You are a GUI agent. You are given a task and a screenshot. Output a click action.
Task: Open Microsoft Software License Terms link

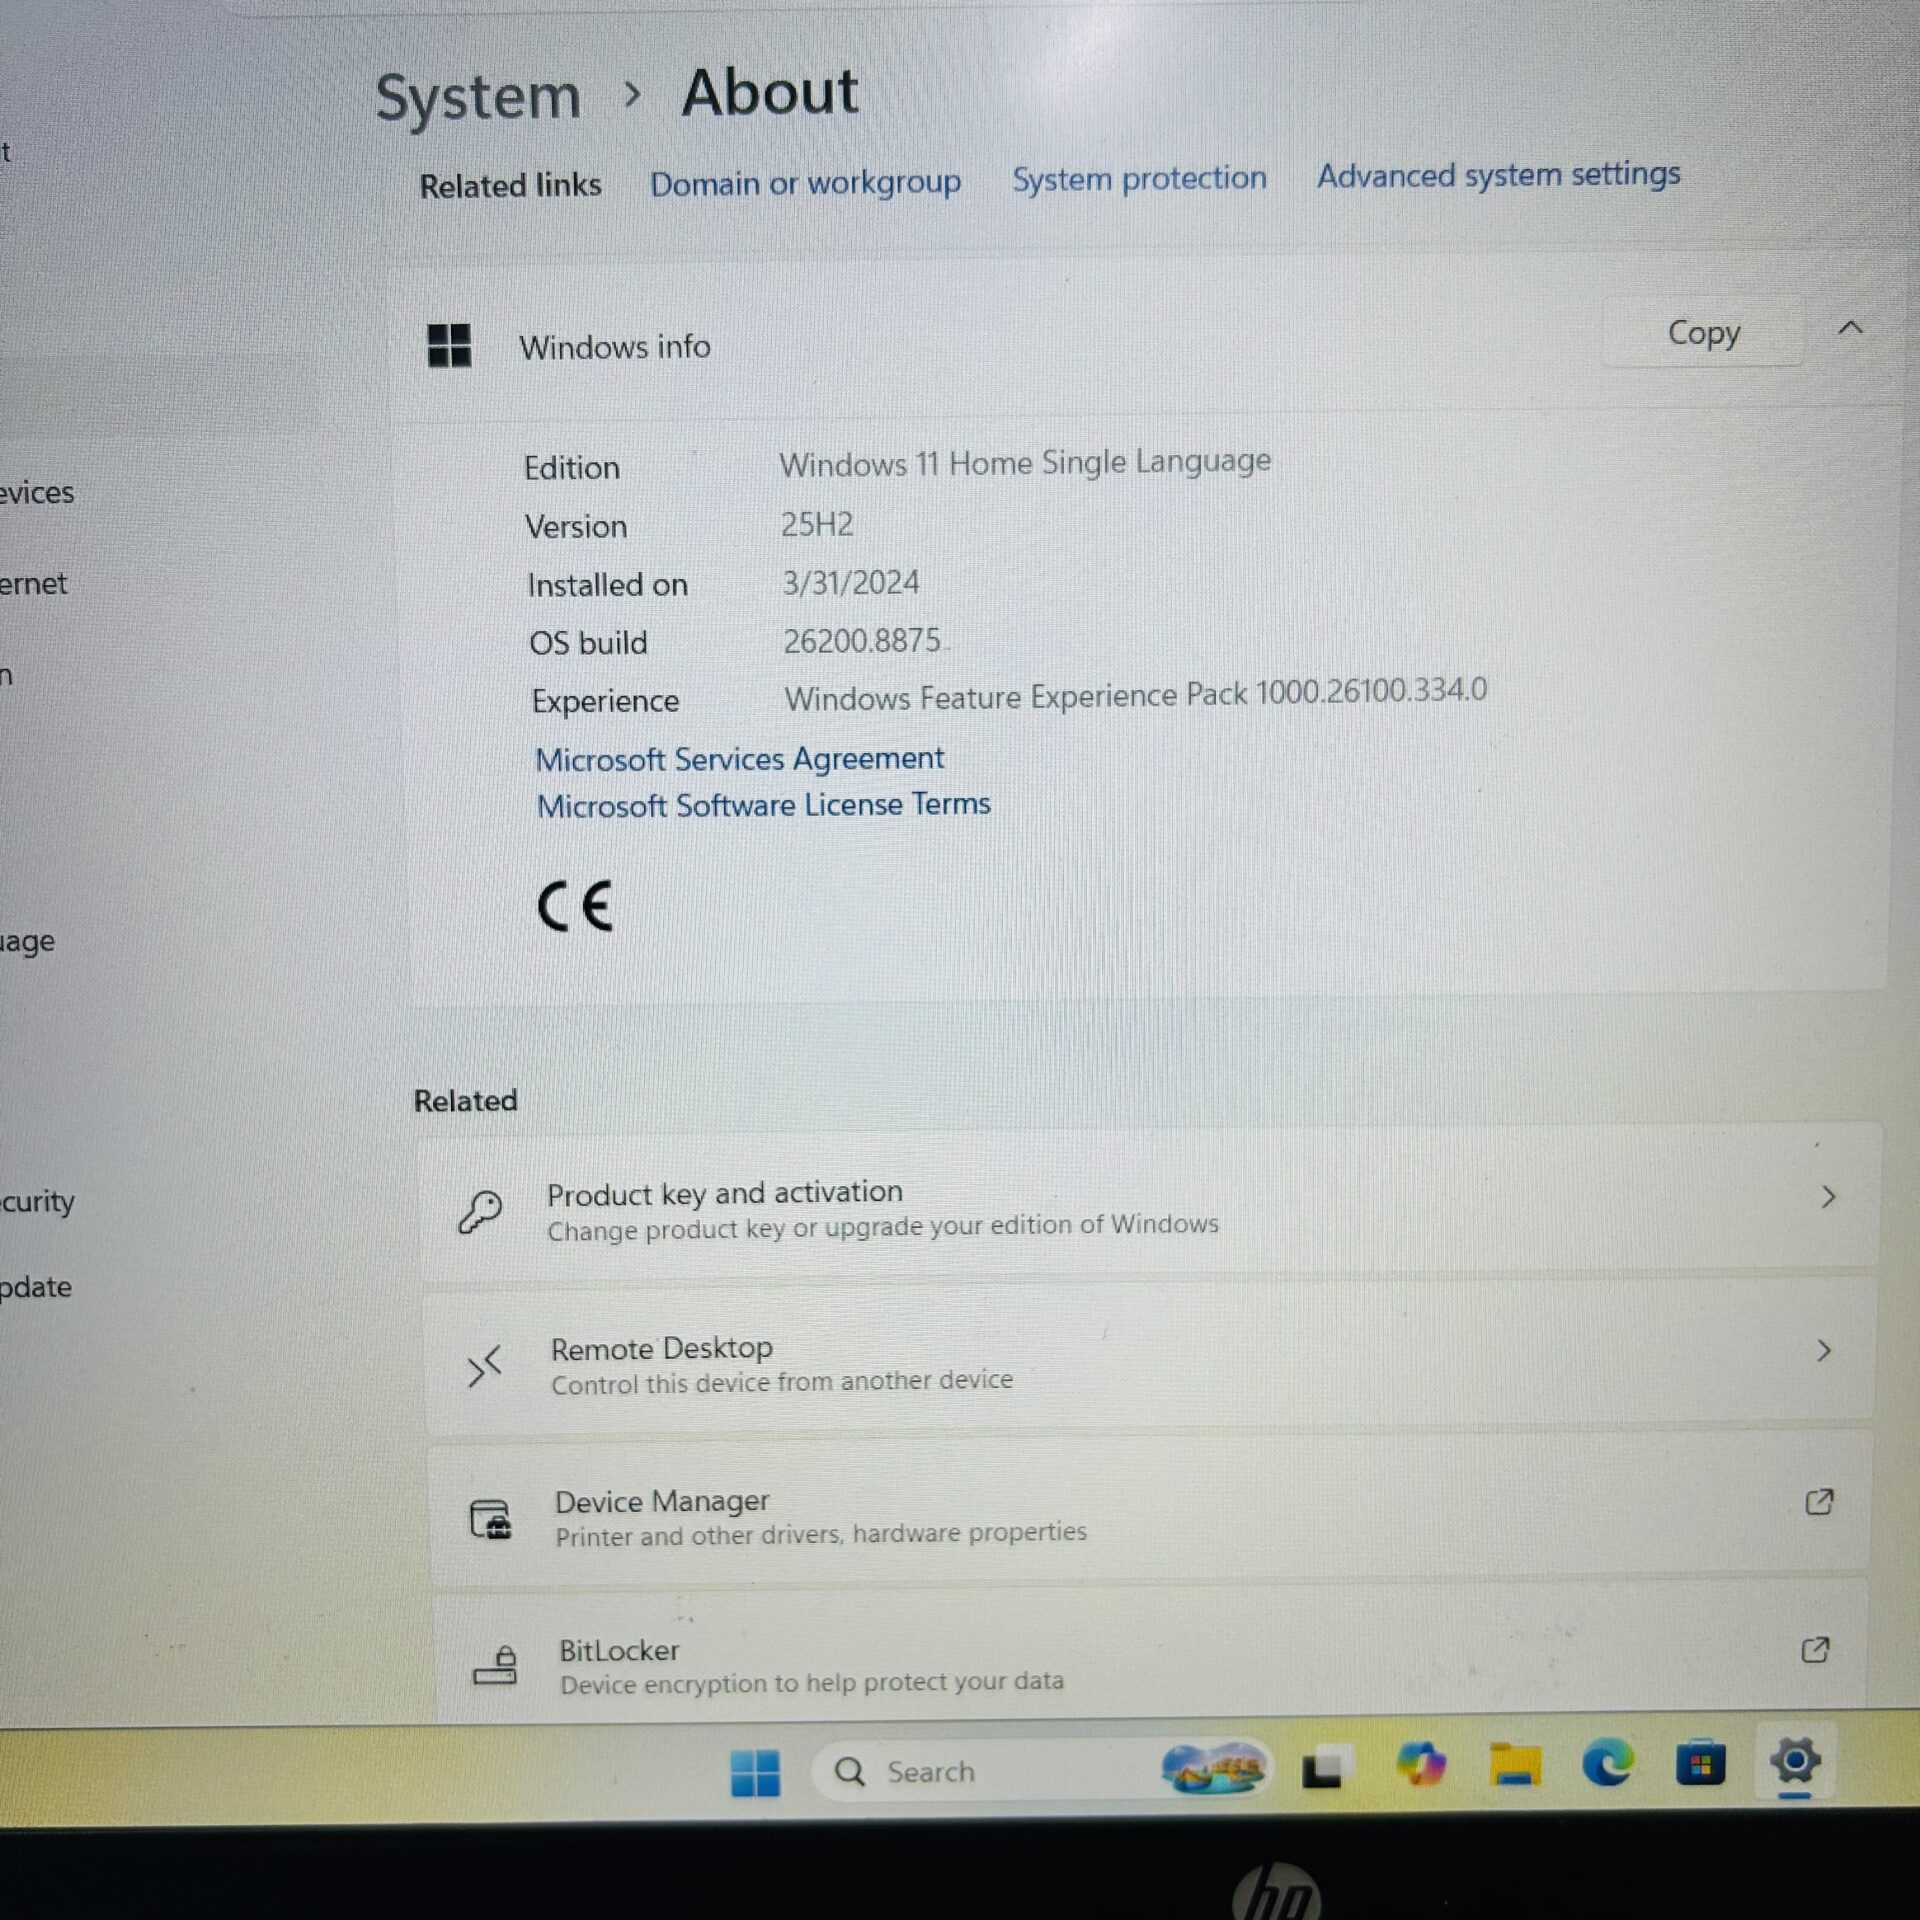[764, 805]
